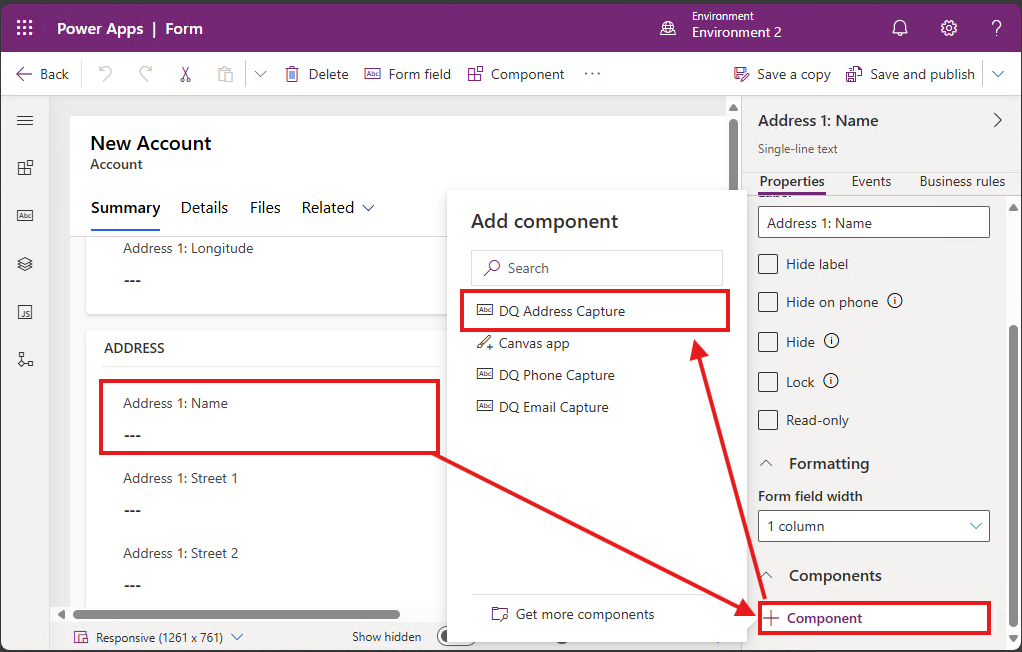This screenshot has width=1022, height=652.
Task: Expand the Save and publish dropdown arrow
Action: [998, 74]
